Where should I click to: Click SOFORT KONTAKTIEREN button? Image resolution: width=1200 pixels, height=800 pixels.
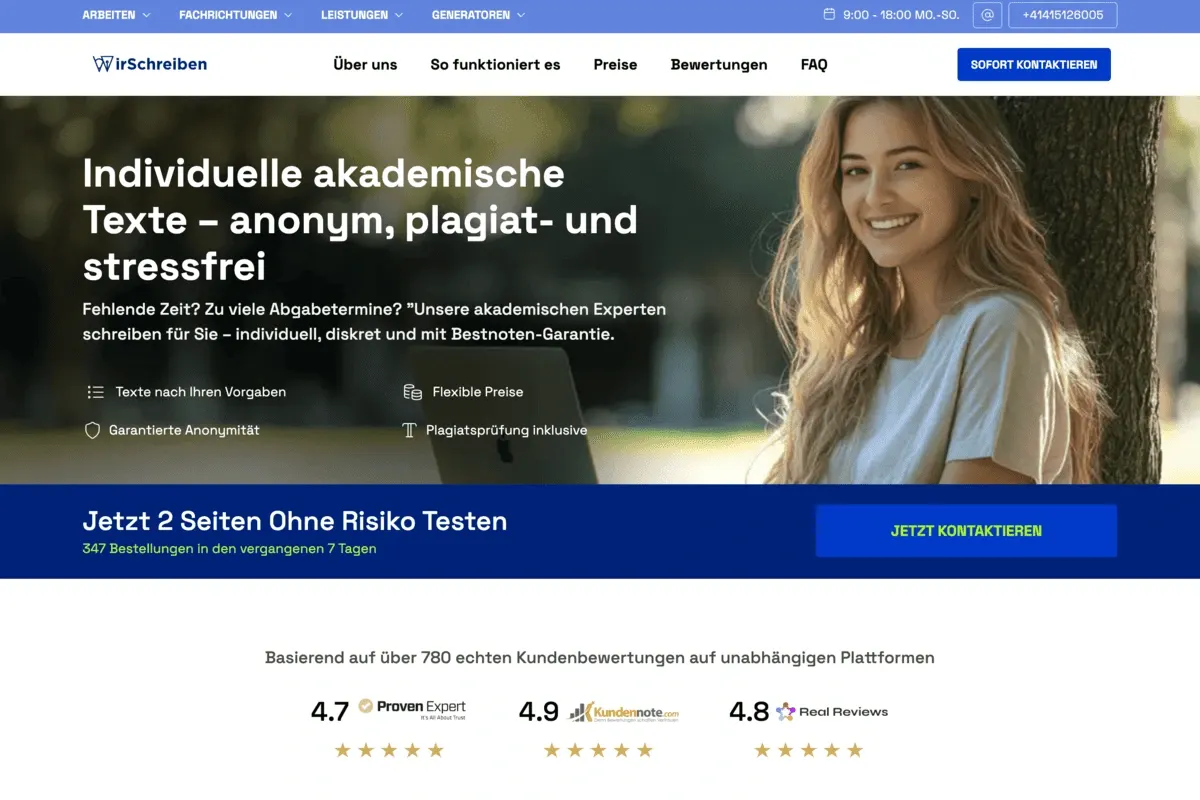pos(1034,64)
